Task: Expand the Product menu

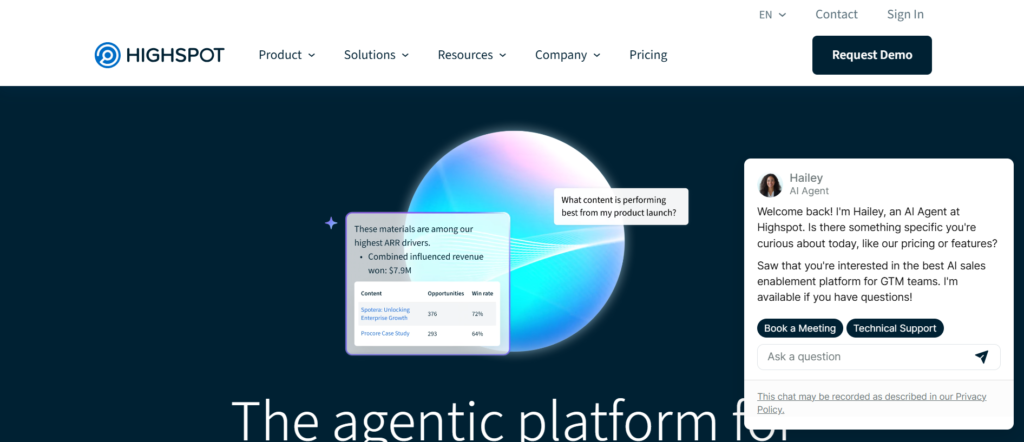Action: pyautogui.click(x=286, y=55)
